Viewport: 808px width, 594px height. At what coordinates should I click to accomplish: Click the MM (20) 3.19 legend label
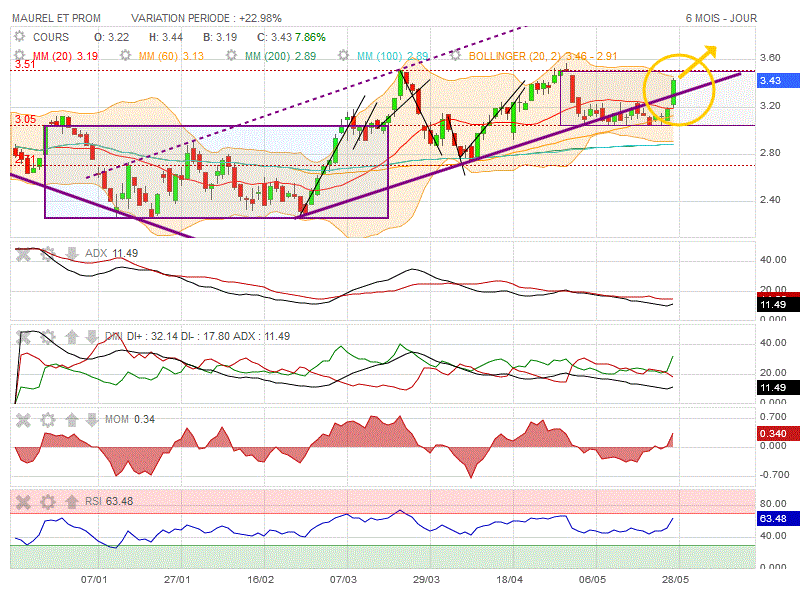pos(65,56)
